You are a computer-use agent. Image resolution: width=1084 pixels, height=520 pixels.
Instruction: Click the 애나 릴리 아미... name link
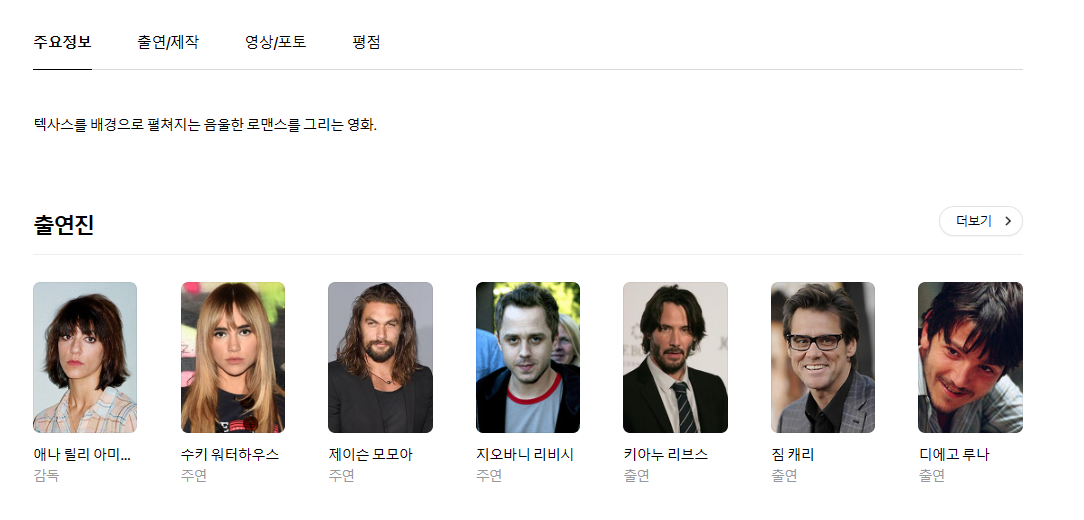[82, 455]
